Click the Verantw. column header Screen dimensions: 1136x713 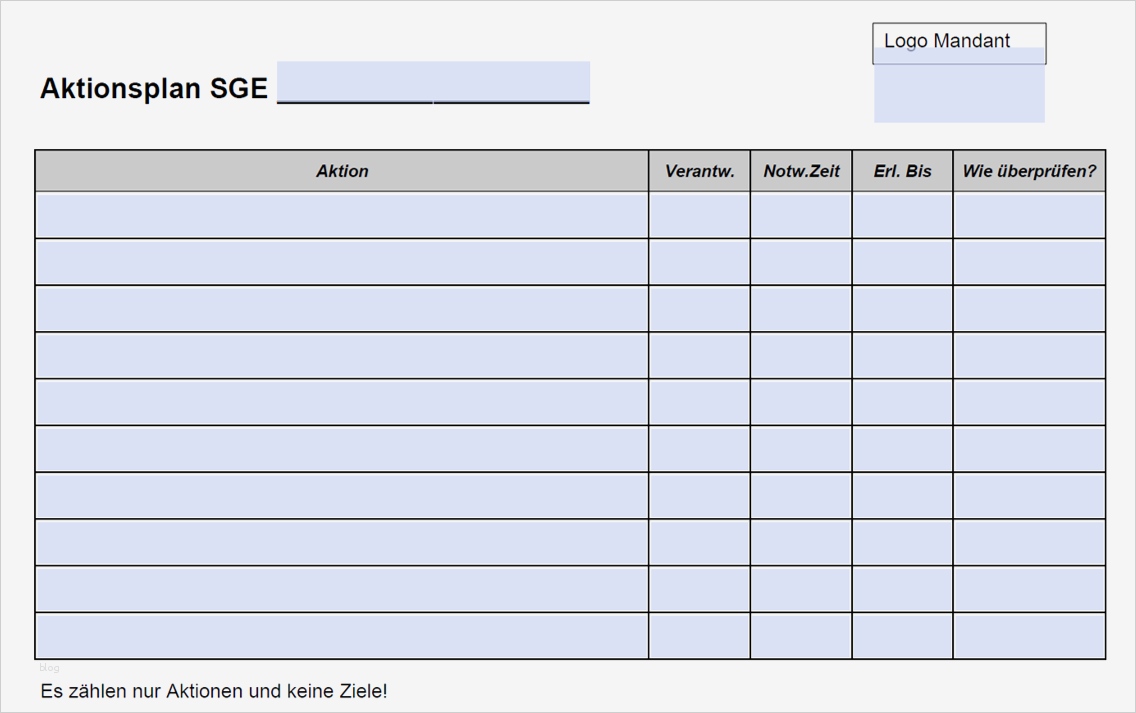(x=699, y=171)
